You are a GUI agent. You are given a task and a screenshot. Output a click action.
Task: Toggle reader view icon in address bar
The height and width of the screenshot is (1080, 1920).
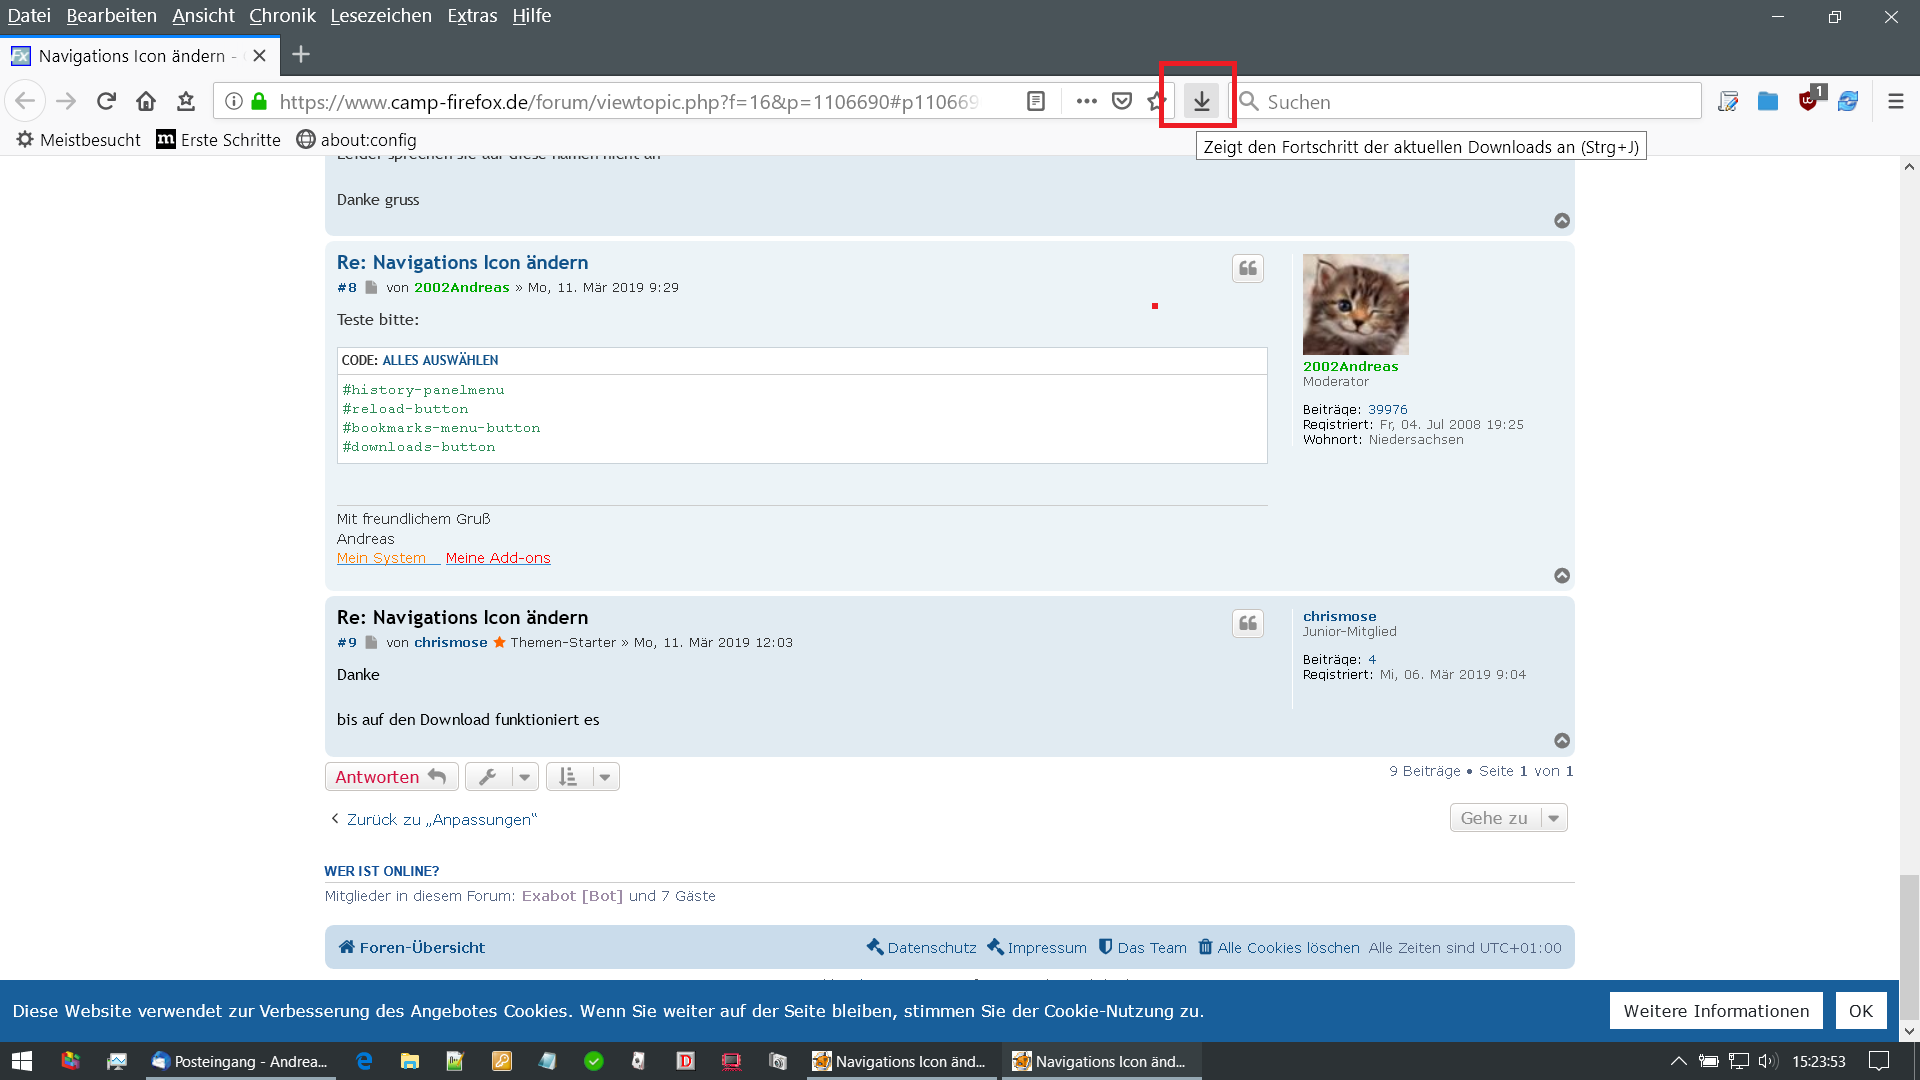click(1036, 101)
